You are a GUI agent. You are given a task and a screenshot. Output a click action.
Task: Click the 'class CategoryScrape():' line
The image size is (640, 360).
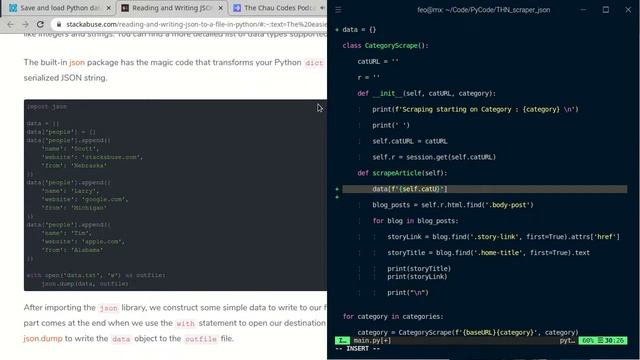pos(386,45)
